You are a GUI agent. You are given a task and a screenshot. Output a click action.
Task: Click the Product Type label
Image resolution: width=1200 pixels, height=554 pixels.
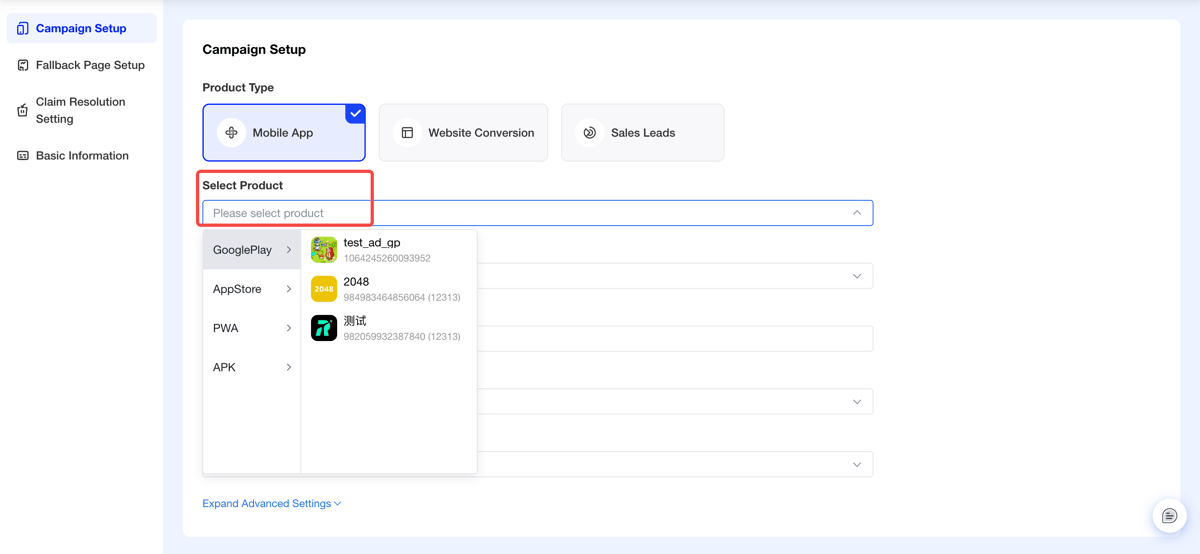(x=238, y=87)
